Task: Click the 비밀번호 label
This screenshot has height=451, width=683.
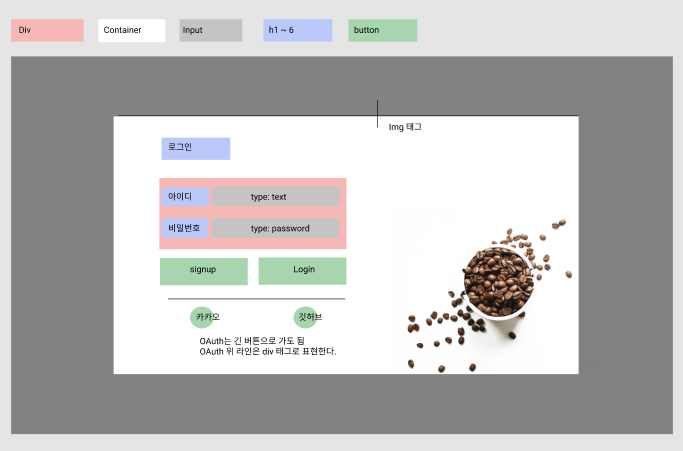Action: point(185,228)
